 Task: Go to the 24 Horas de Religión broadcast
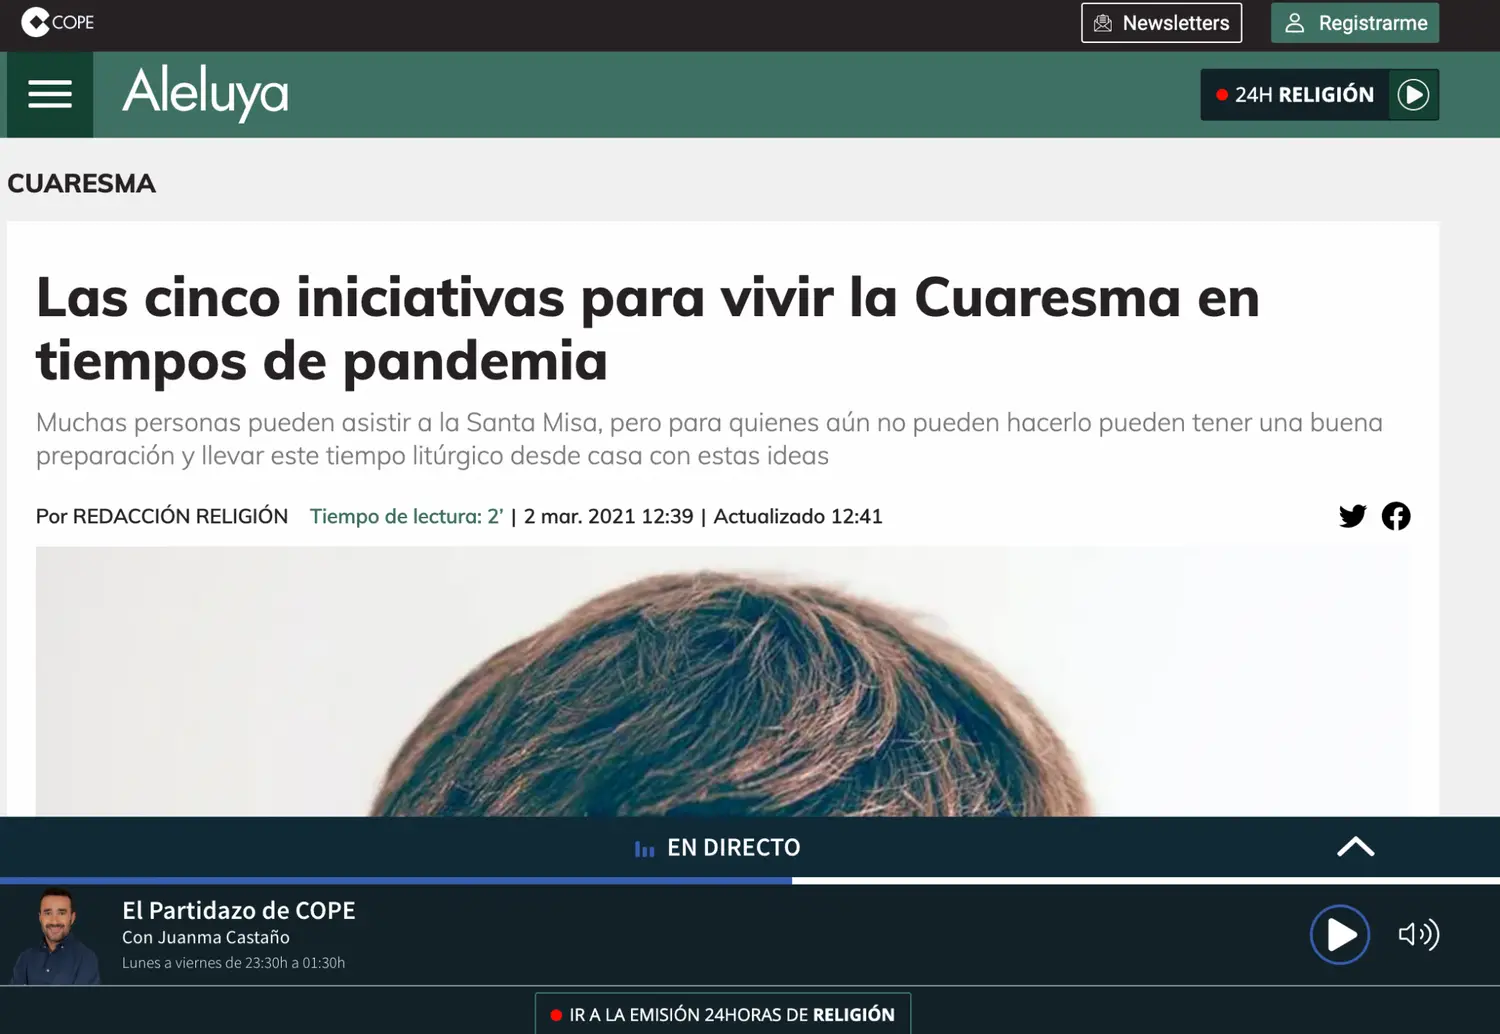coord(722,1014)
